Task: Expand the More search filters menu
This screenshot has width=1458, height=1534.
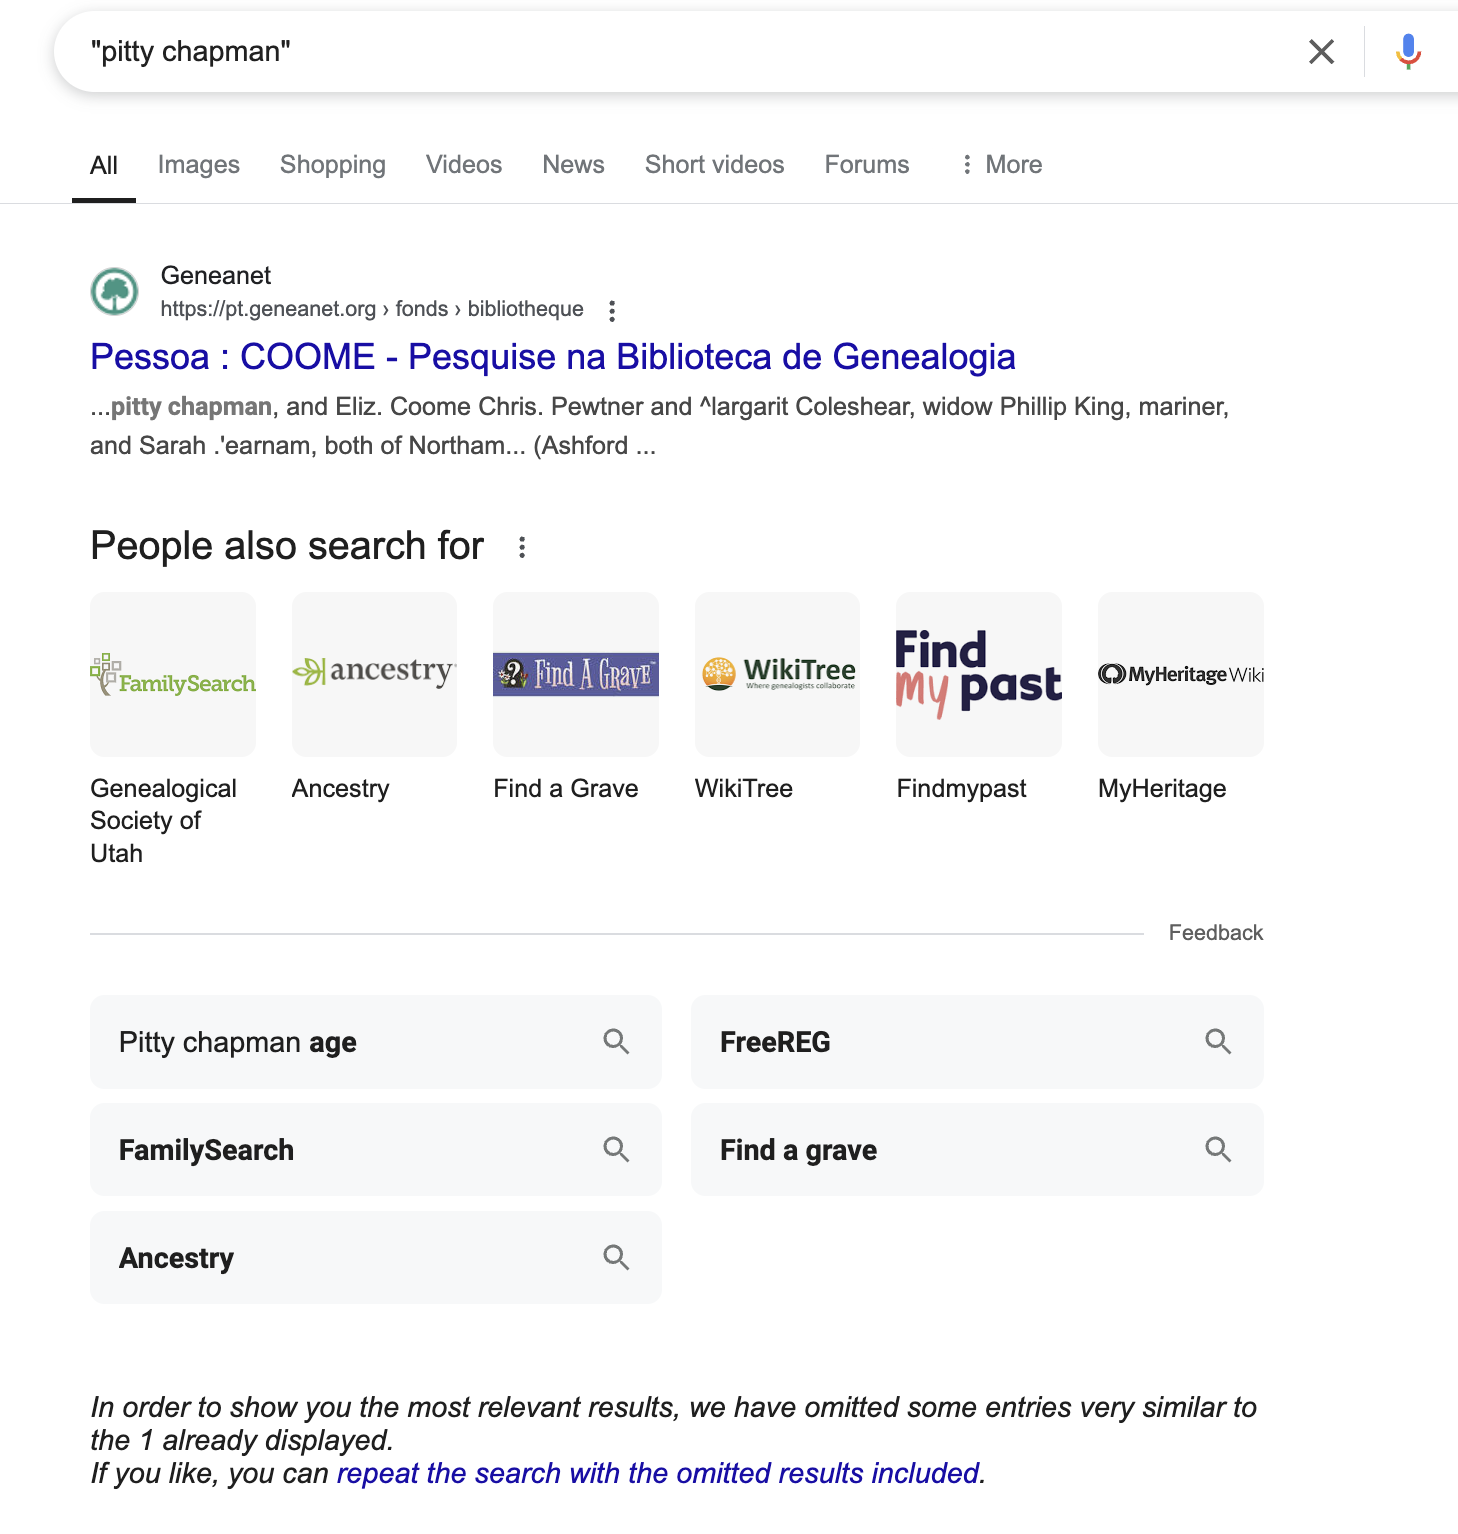Action: pos(1000,165)
